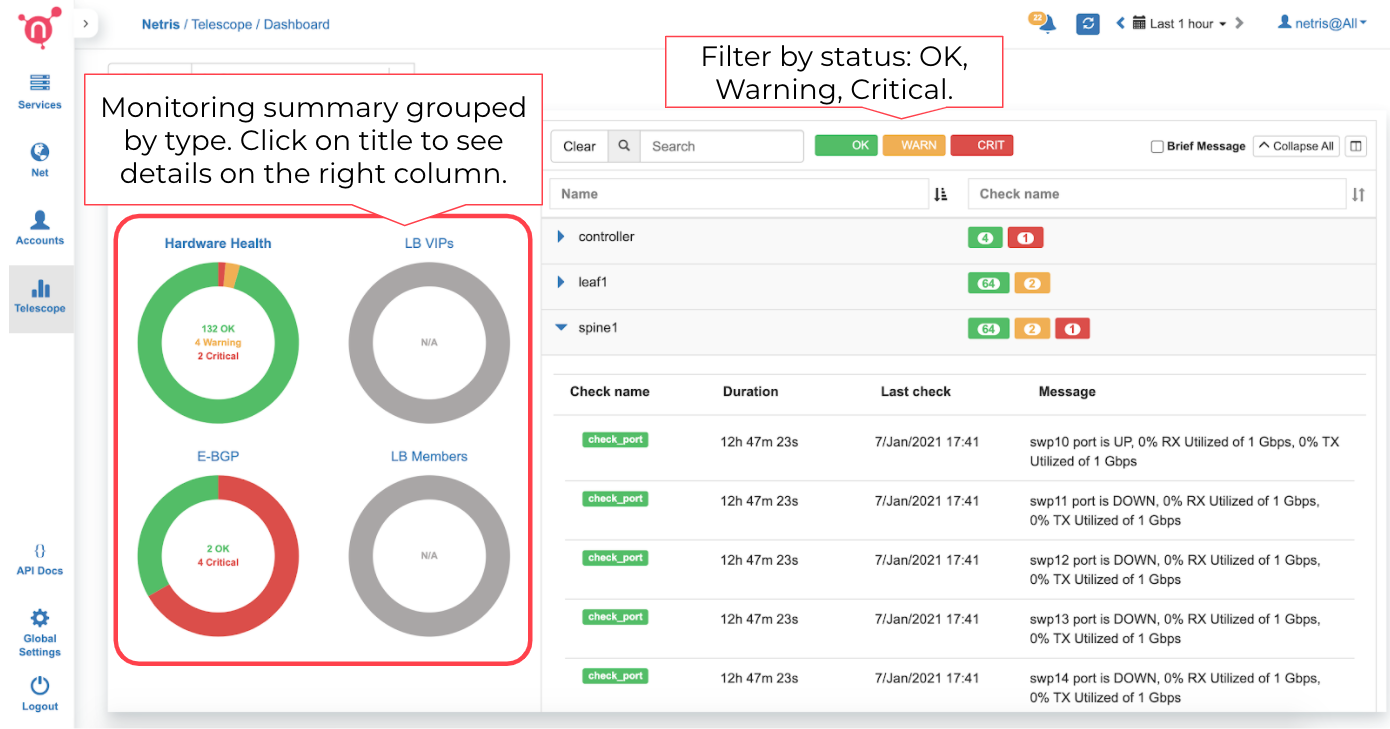This screenshot has height=729, width=1390.
Task: Open Global Settings gear
Action: coord(39,630)
